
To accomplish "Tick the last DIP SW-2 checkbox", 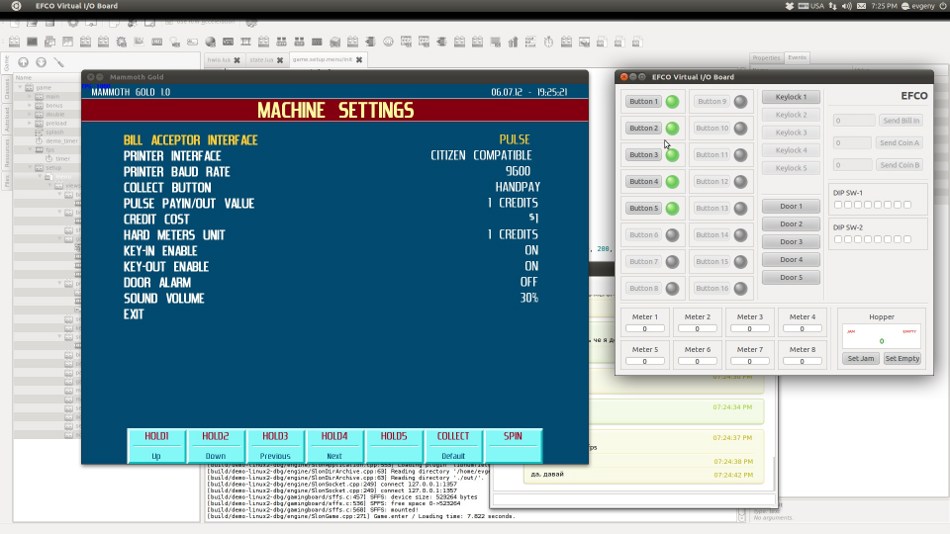I will [x=907, y=239].
